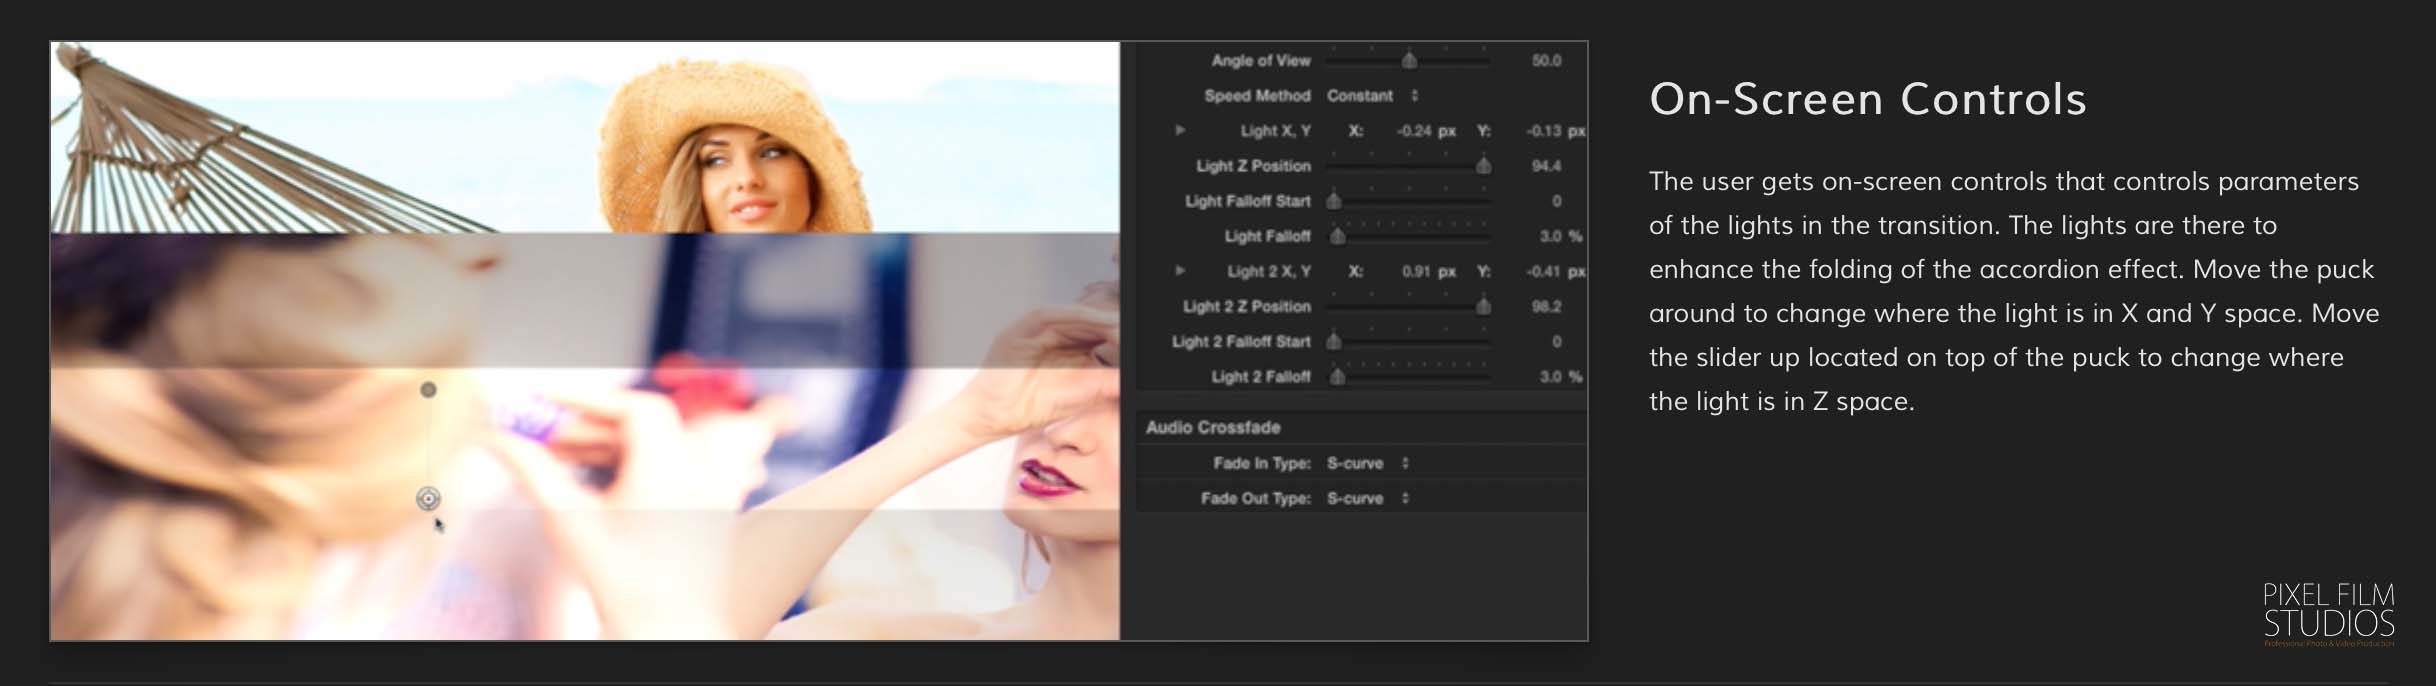Screen dimensions: 2436x686
Task: Open the Speed Method Constant dropdown
Action: (x=1372, y=96)
